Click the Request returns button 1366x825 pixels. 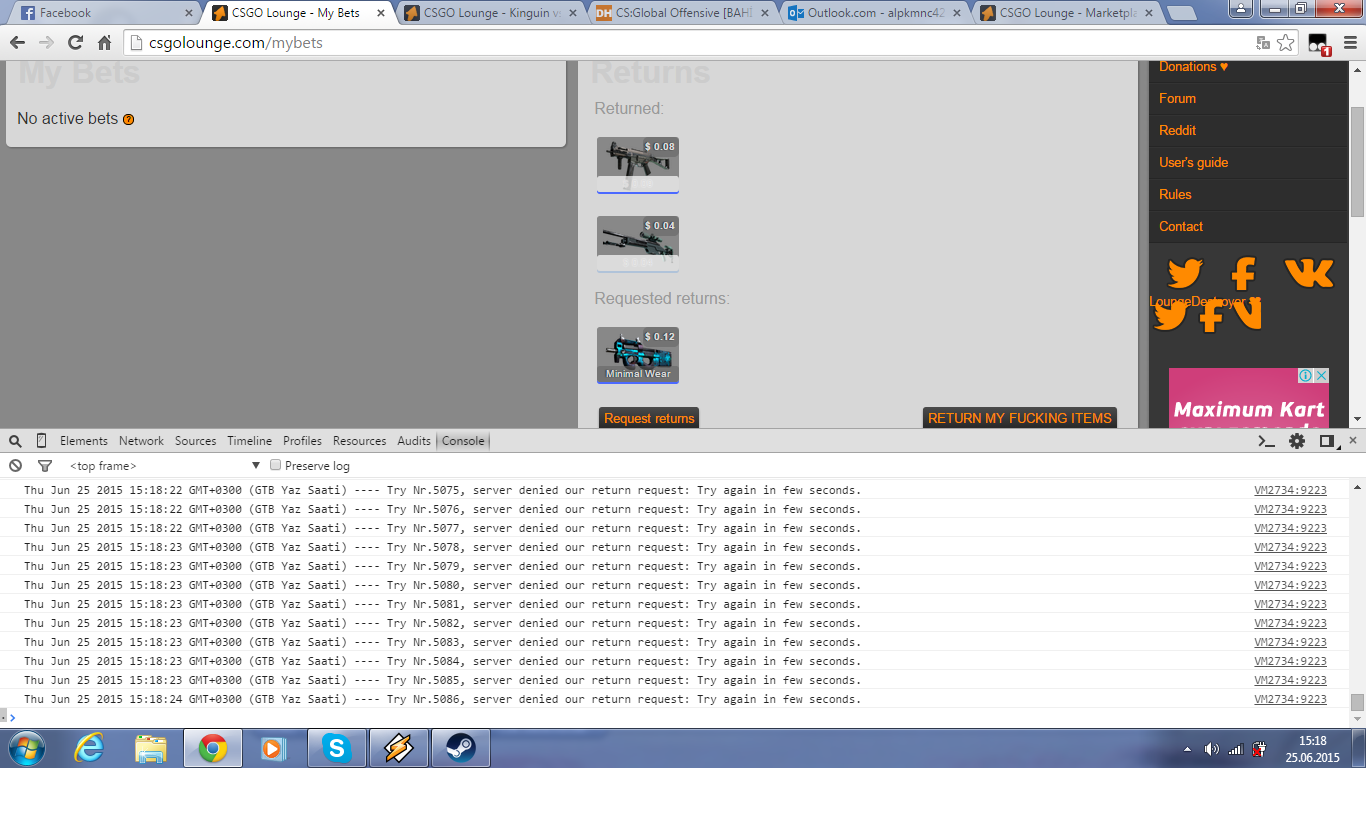(649, 418)
